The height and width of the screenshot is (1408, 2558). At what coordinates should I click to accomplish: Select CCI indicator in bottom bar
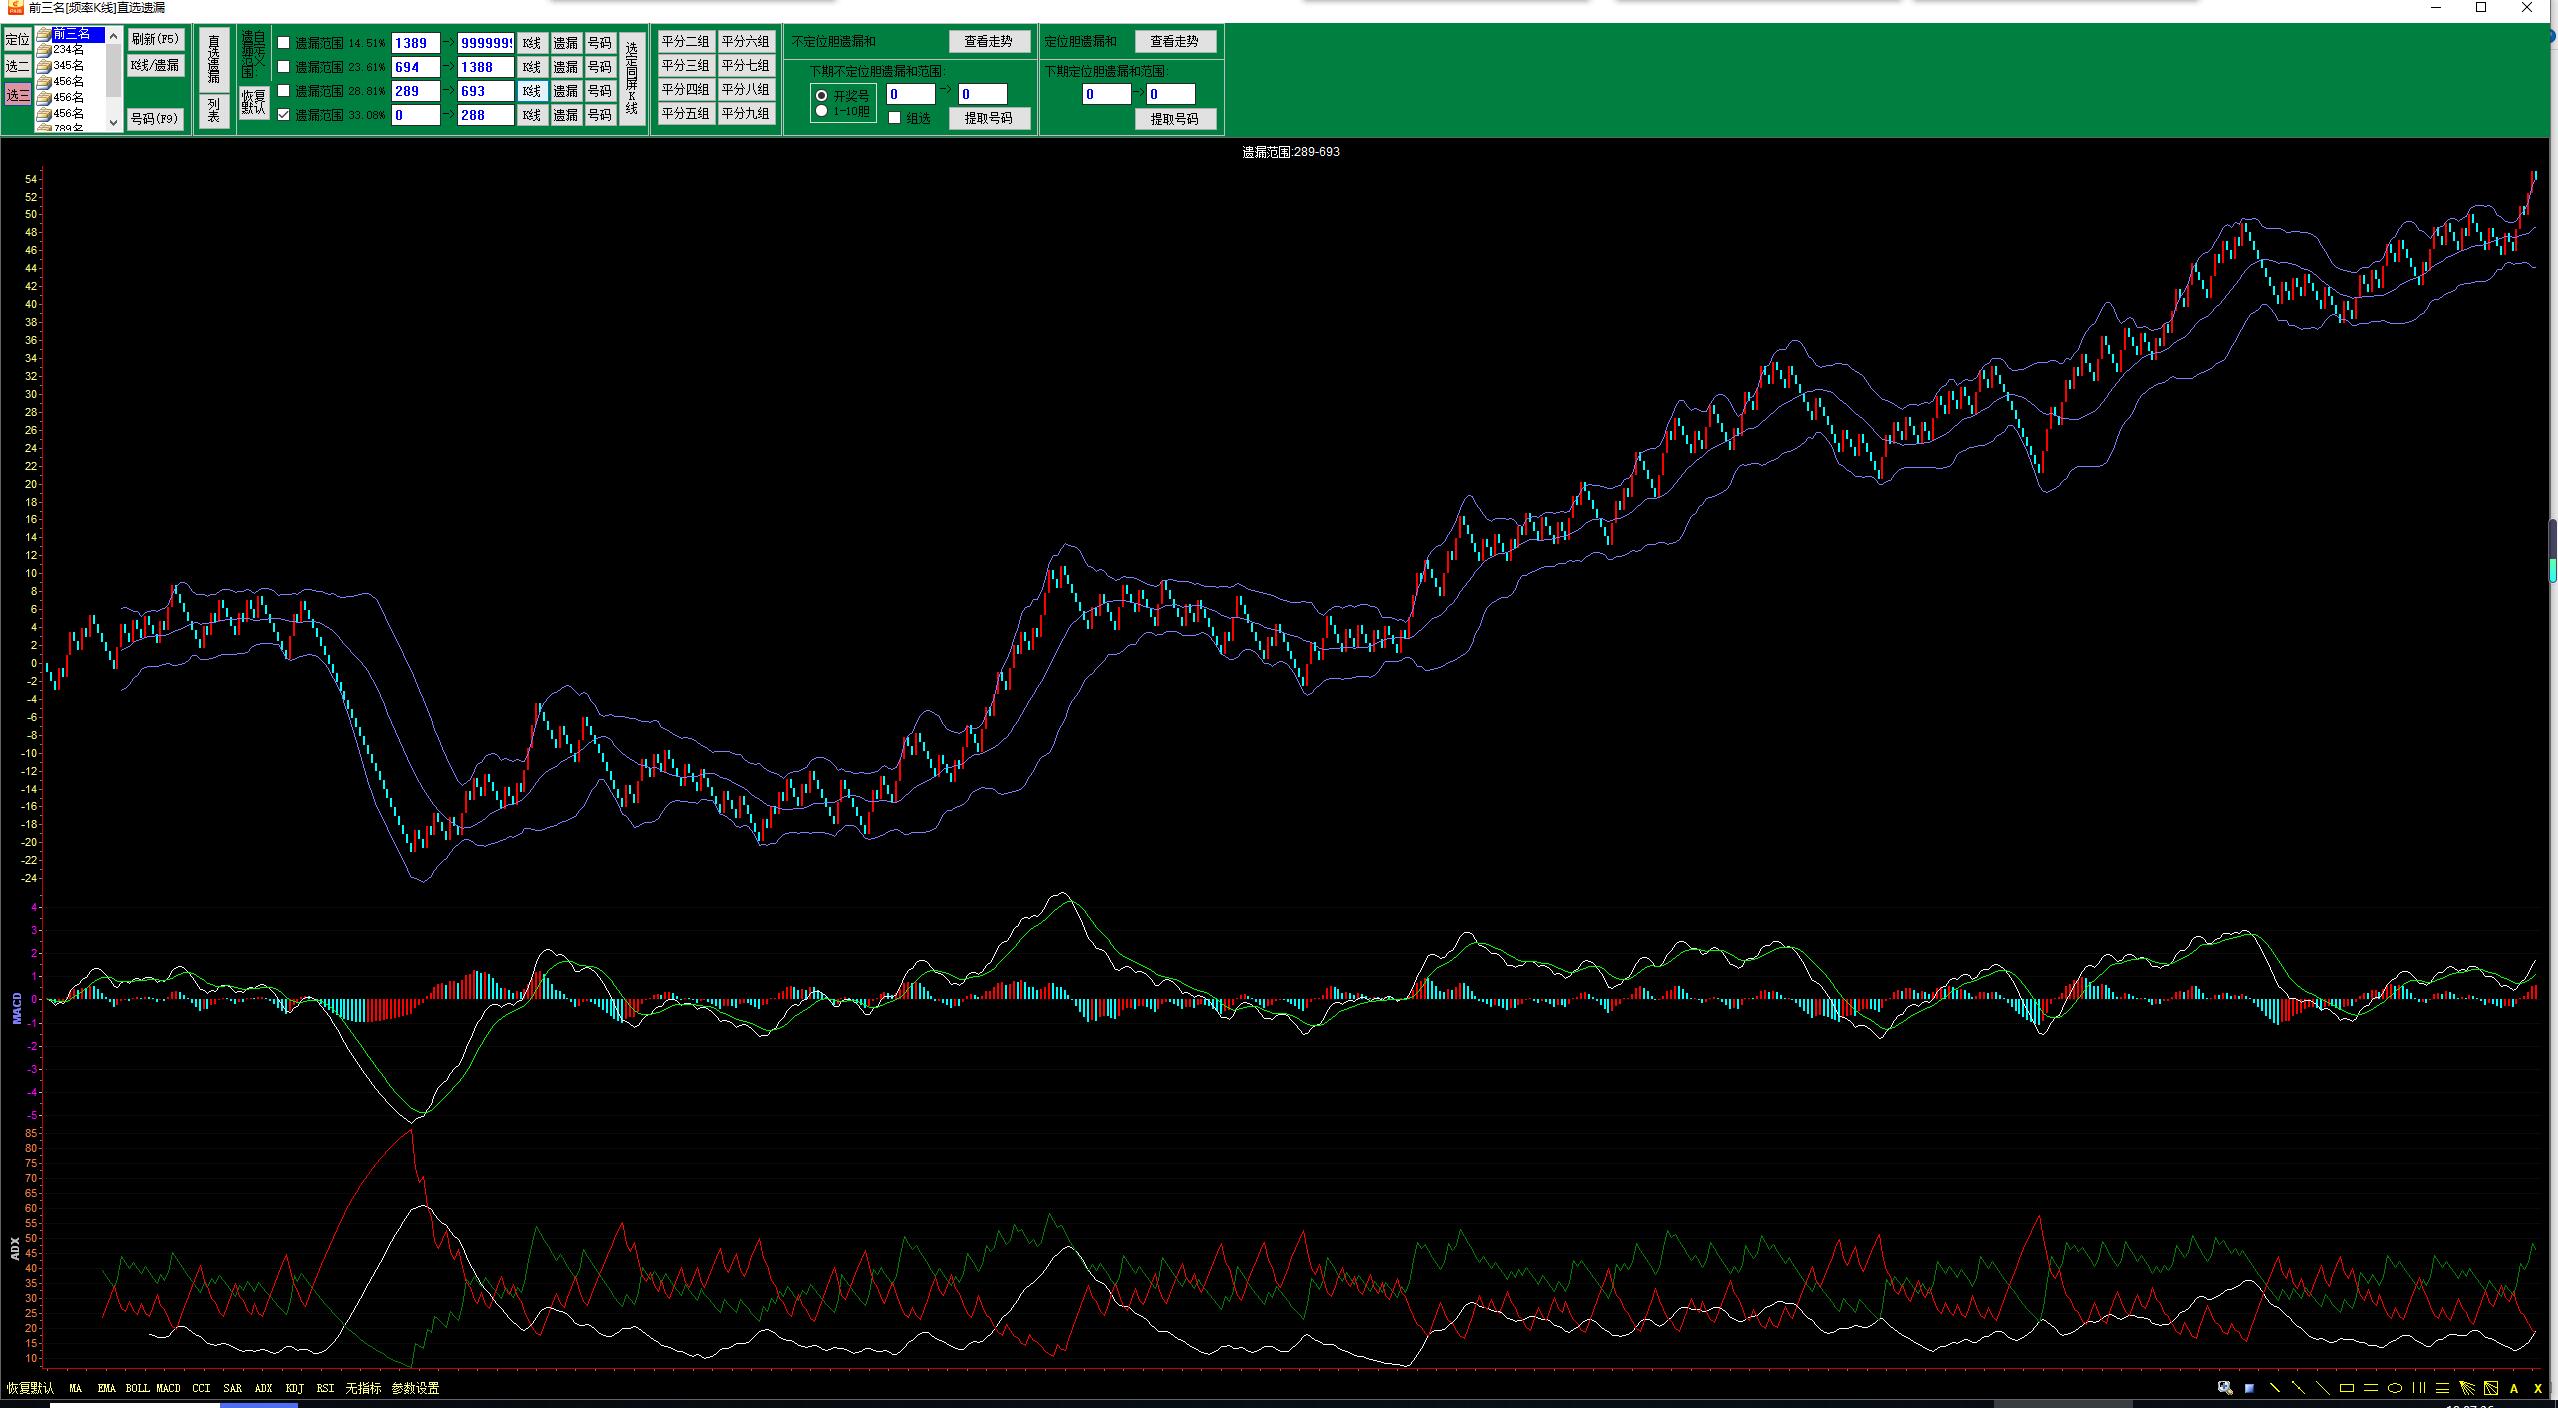201,1388
